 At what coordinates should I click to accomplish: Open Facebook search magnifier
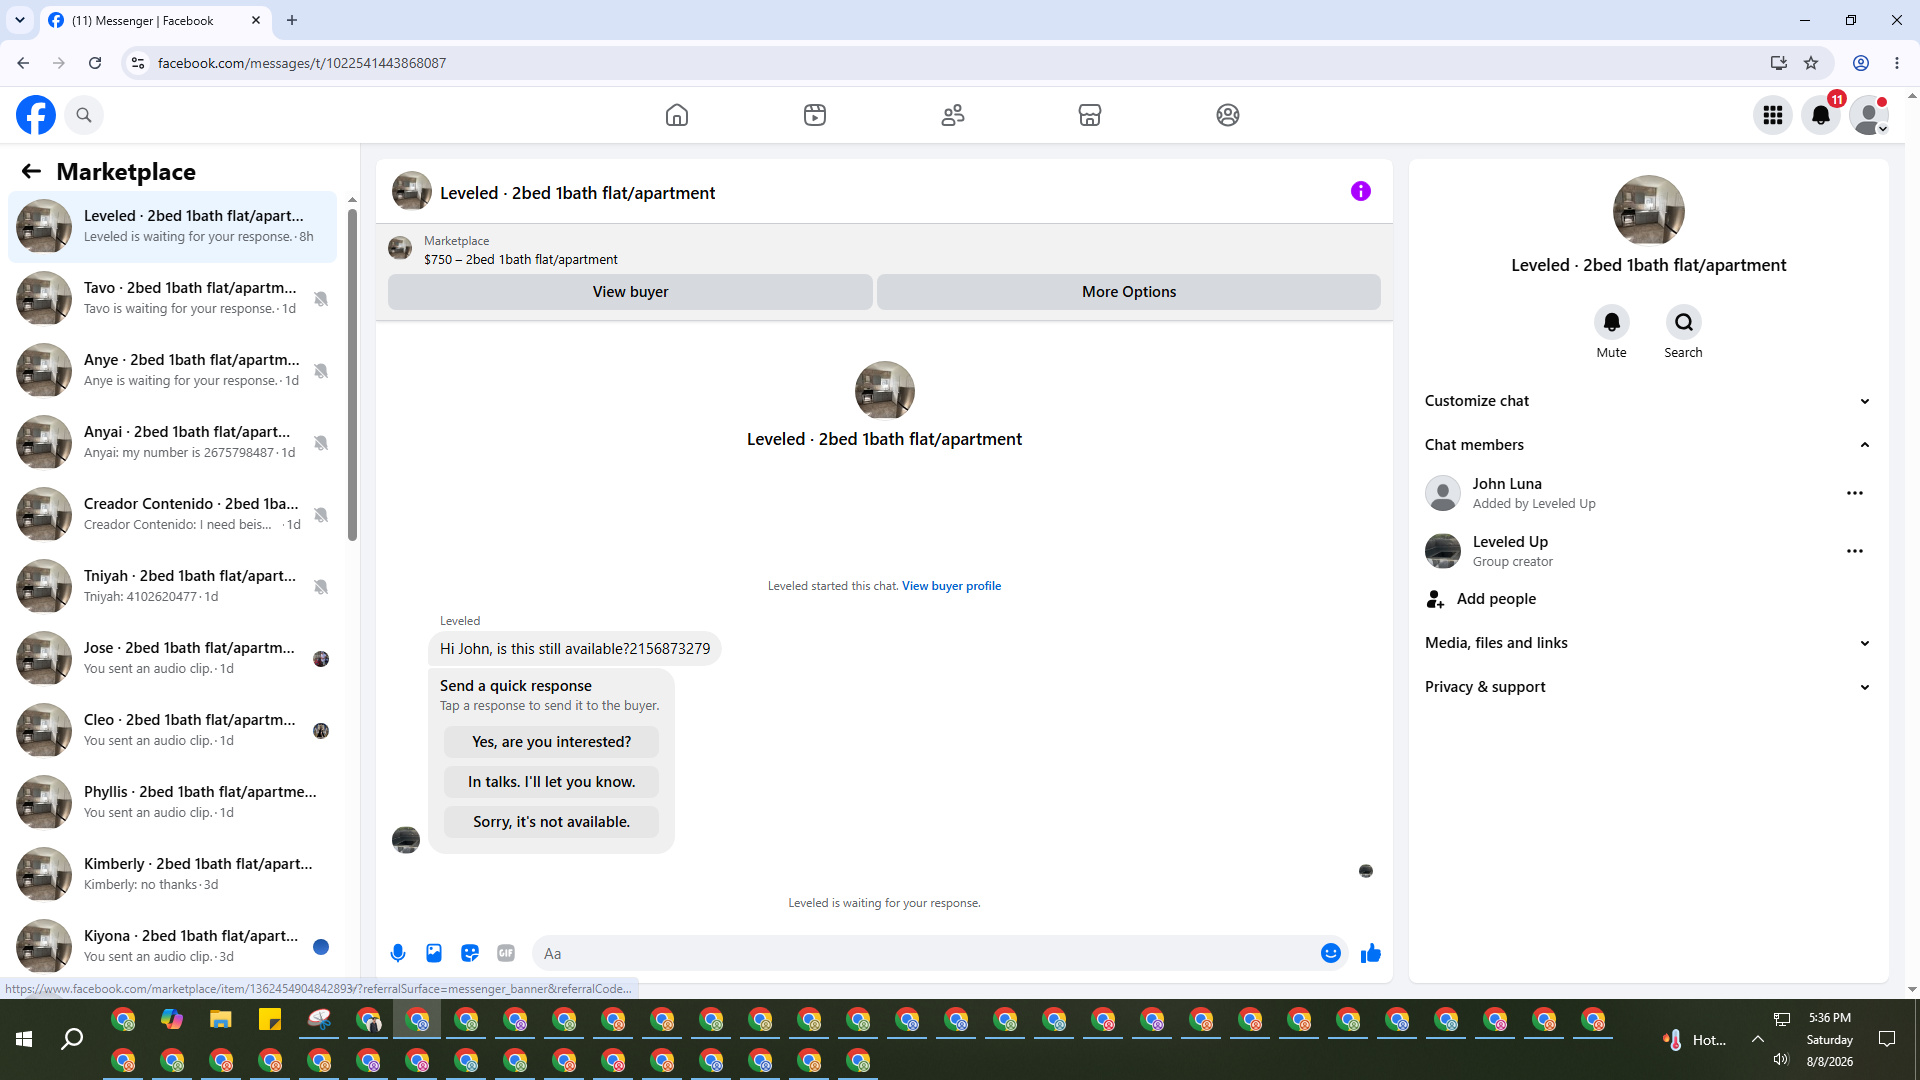84,115
